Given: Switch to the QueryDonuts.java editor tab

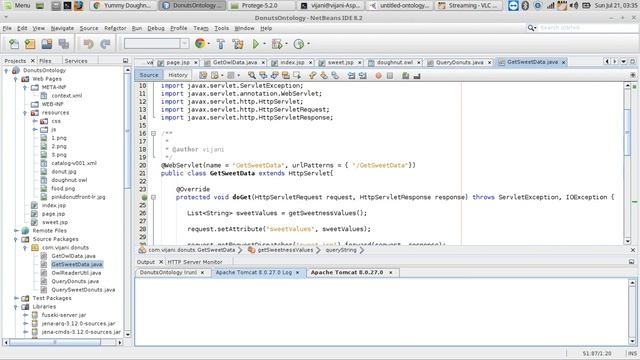Looking at the screenshot, I should 459,62.
